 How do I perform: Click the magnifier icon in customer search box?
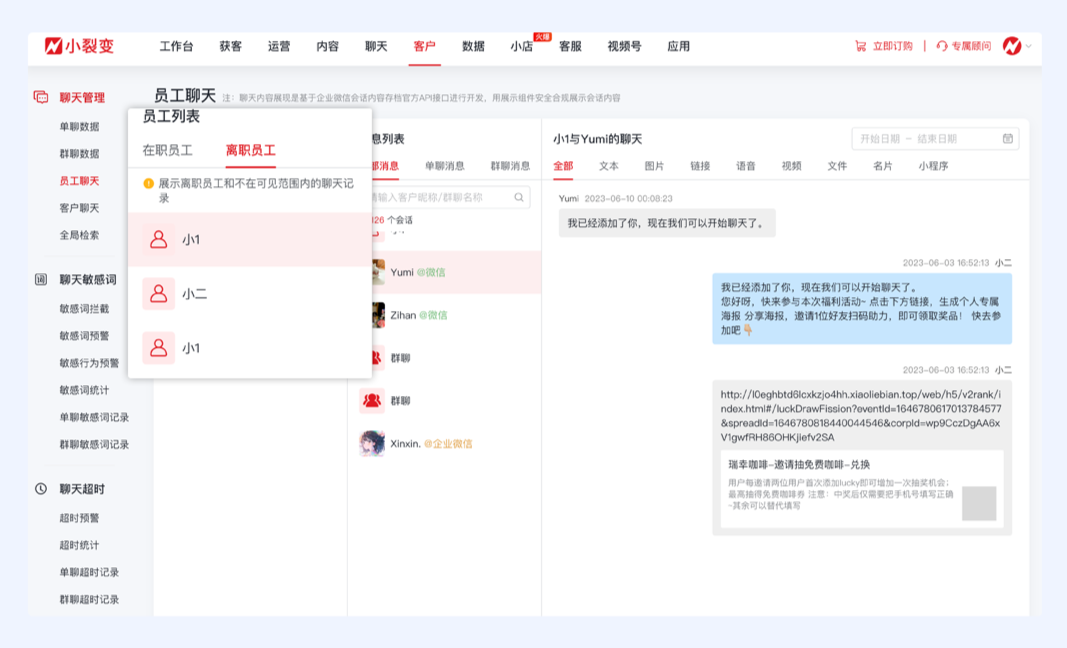click(518, 197)
